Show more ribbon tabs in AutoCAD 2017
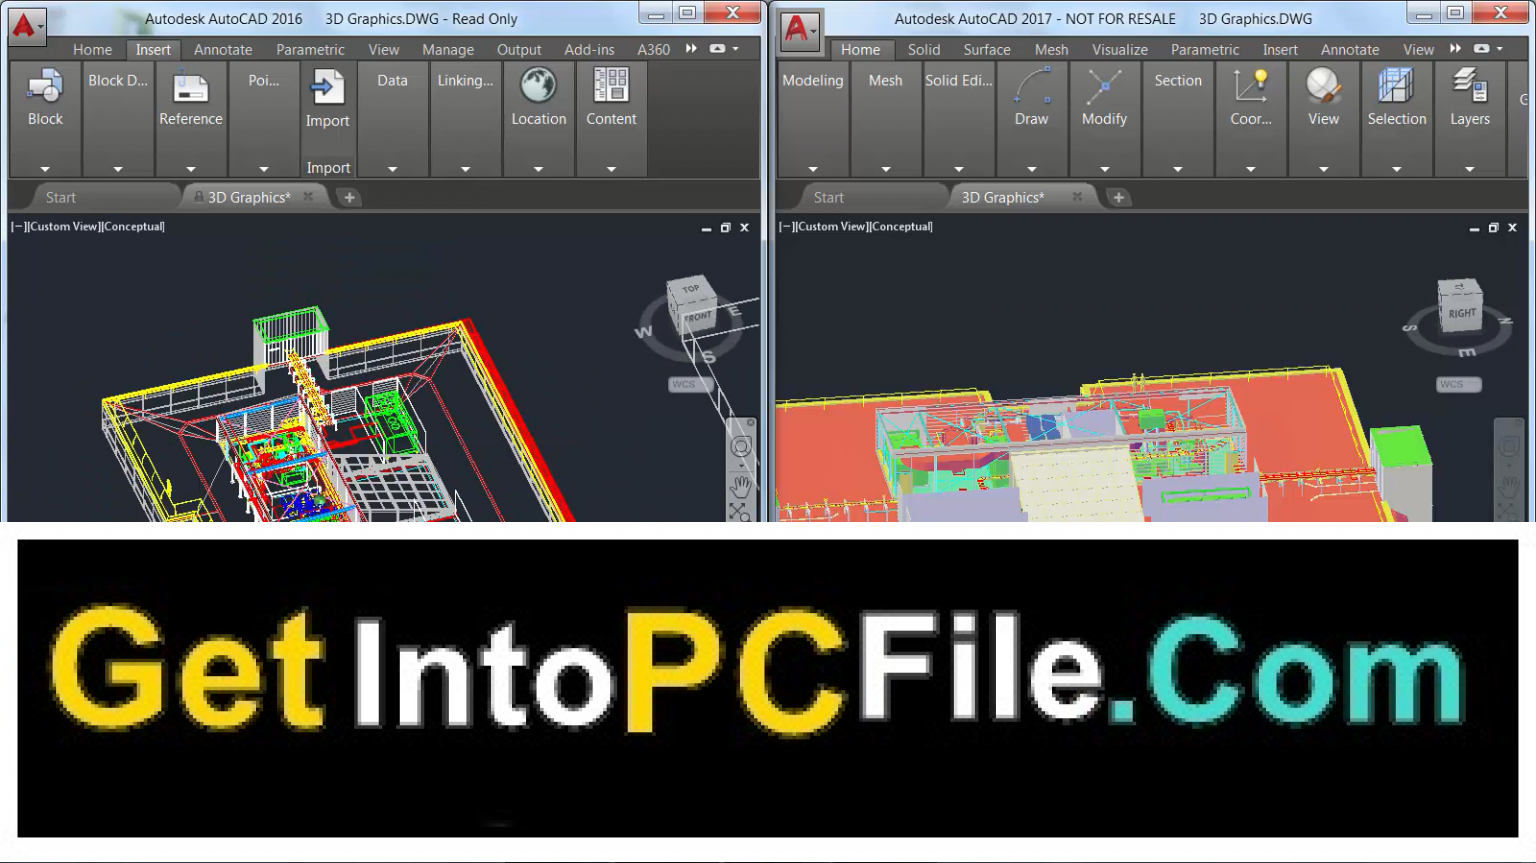 point(1455,48)
